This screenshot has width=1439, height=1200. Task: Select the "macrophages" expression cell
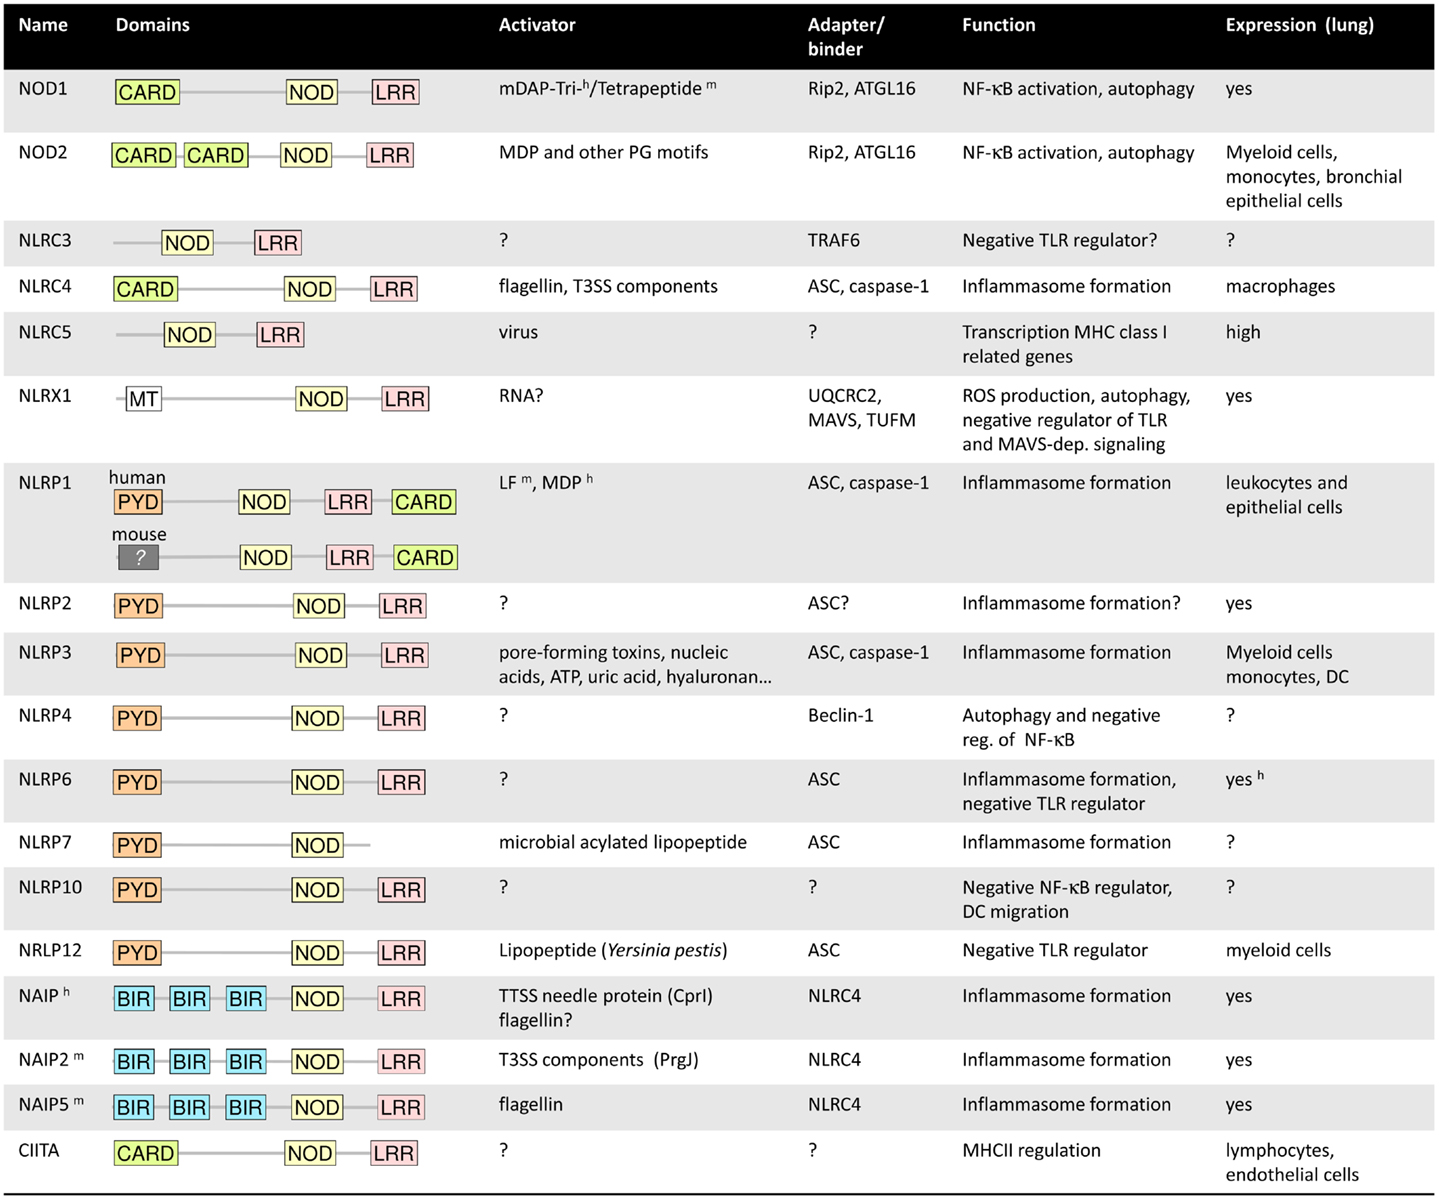(x=1280, y=286)
